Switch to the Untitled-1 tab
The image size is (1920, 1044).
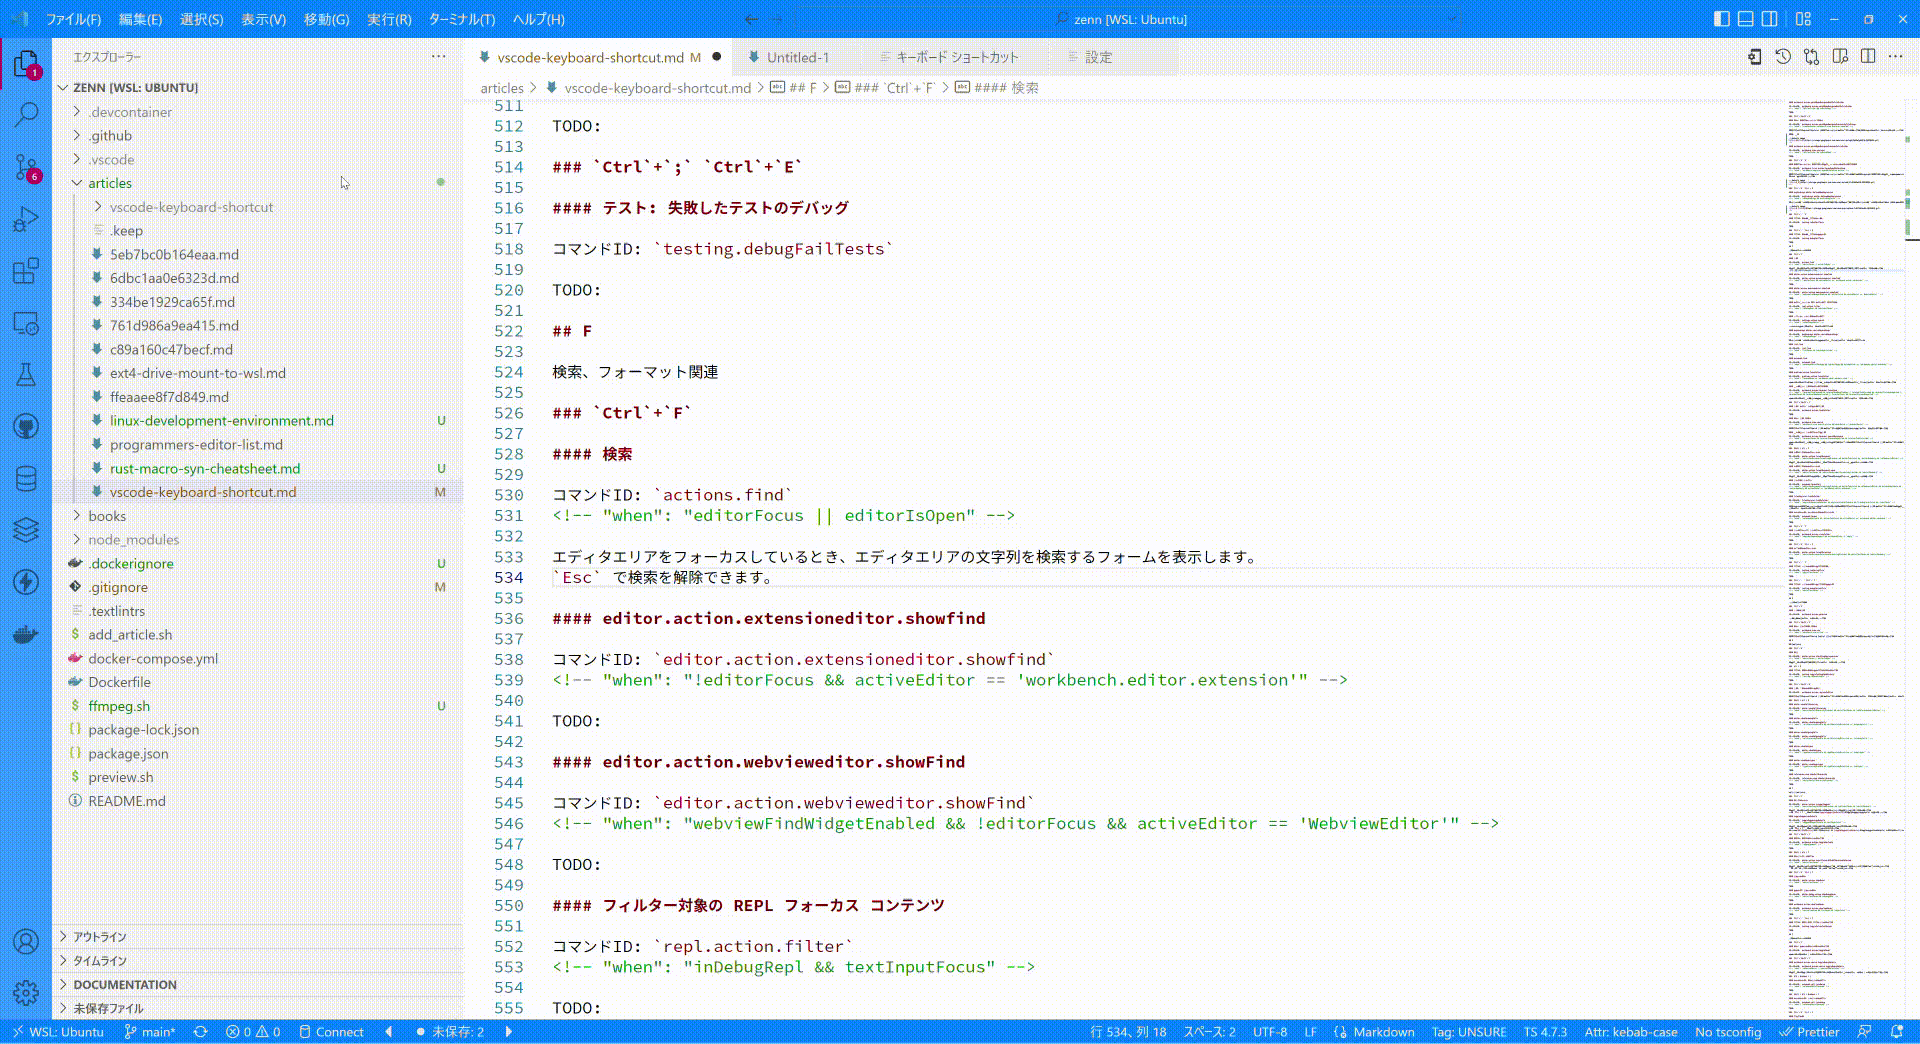click(798, 57)
